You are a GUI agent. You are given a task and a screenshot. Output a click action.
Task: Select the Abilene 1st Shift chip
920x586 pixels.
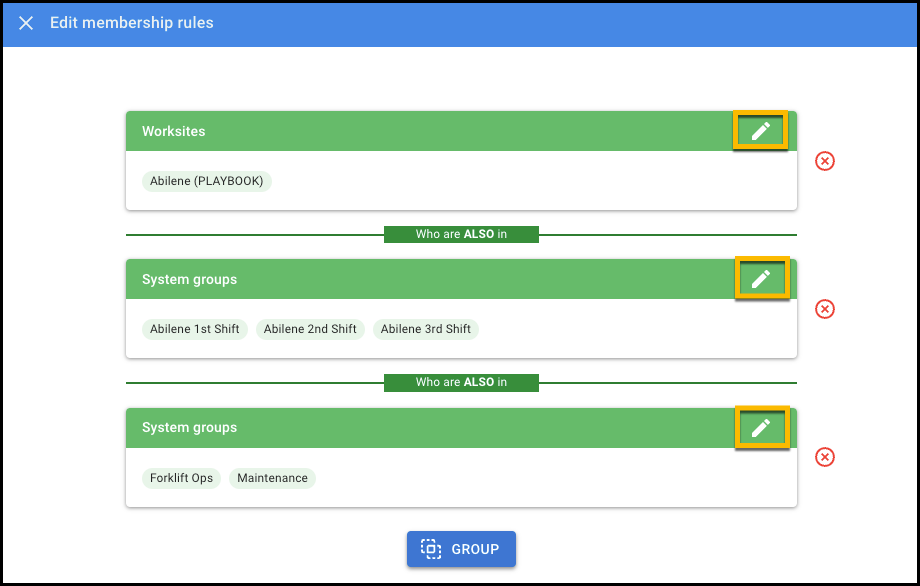click(x=195, y=329)
